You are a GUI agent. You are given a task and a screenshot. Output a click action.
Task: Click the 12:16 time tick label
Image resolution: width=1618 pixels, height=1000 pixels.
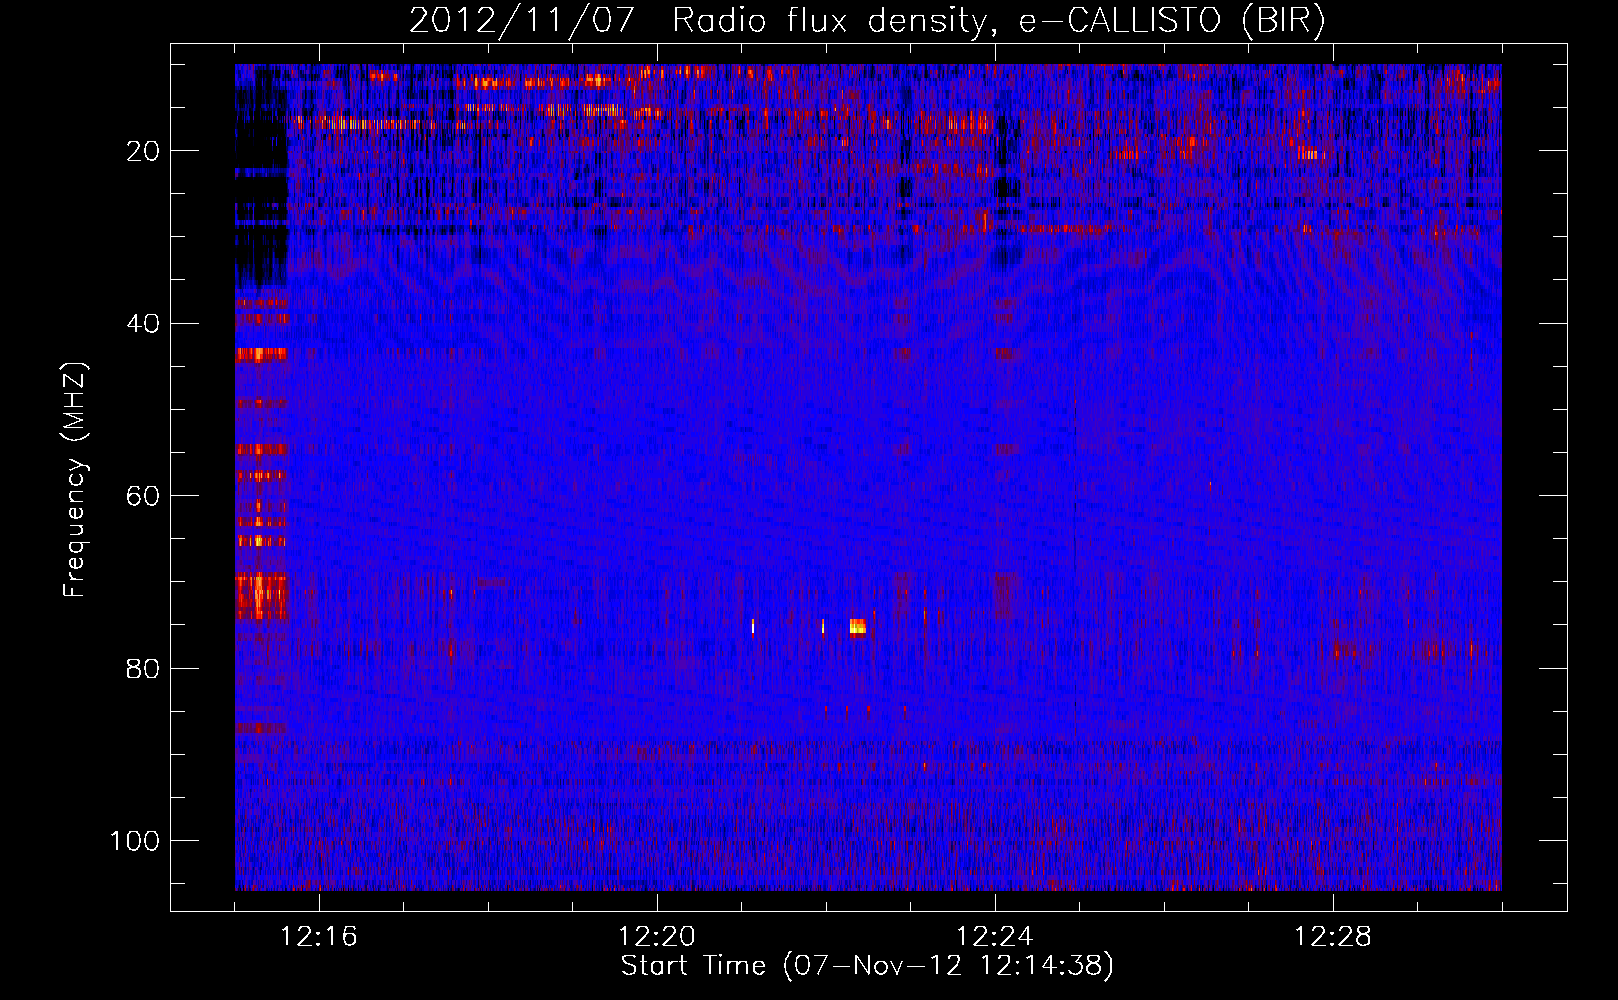[x=319, y=937]
